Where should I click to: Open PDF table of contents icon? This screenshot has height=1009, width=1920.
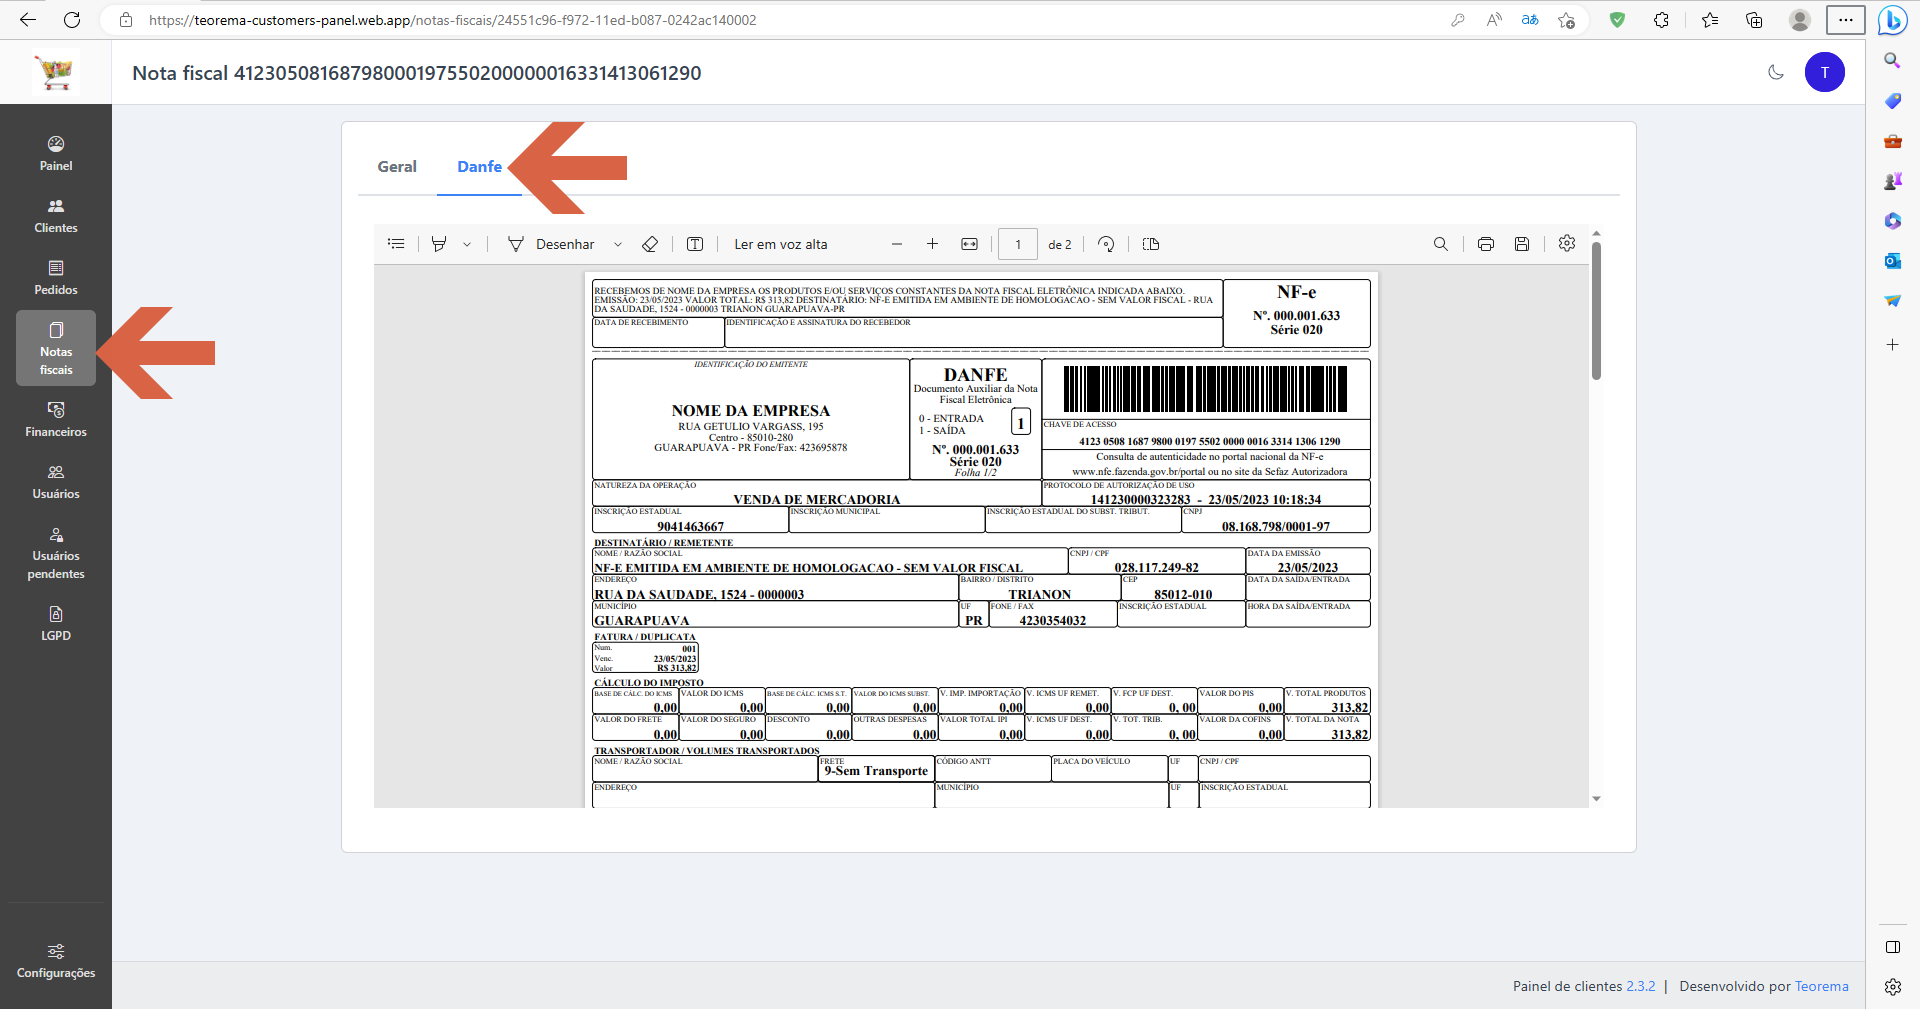(396, 244)
